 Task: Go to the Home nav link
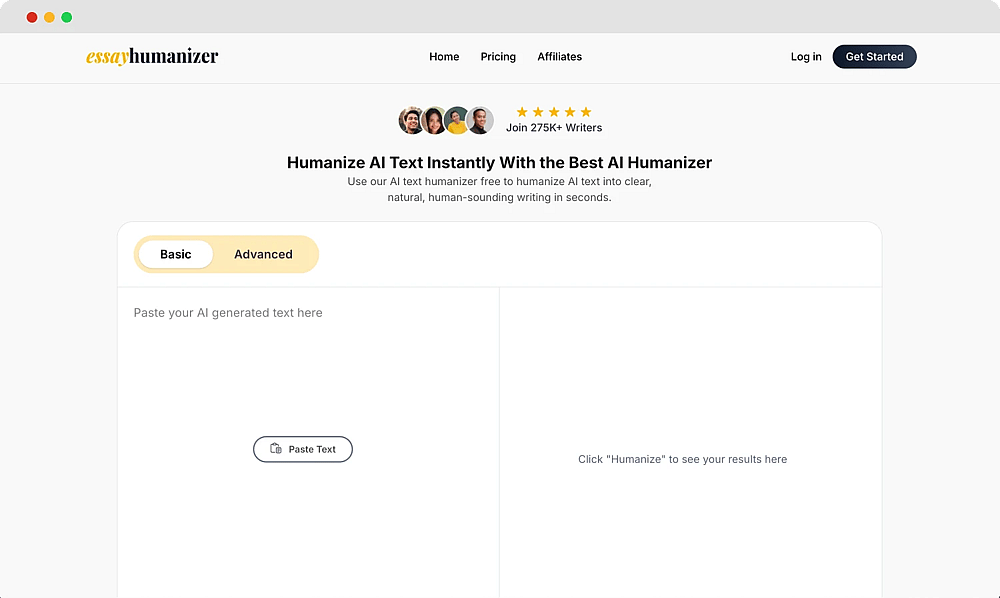point(444,57)
